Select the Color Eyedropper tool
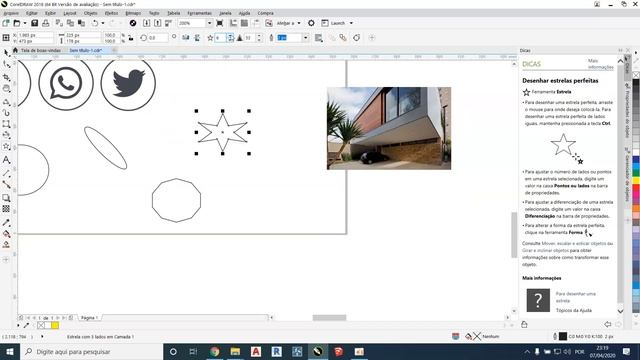This screenshot has height=360, width=640. point(7,222)
